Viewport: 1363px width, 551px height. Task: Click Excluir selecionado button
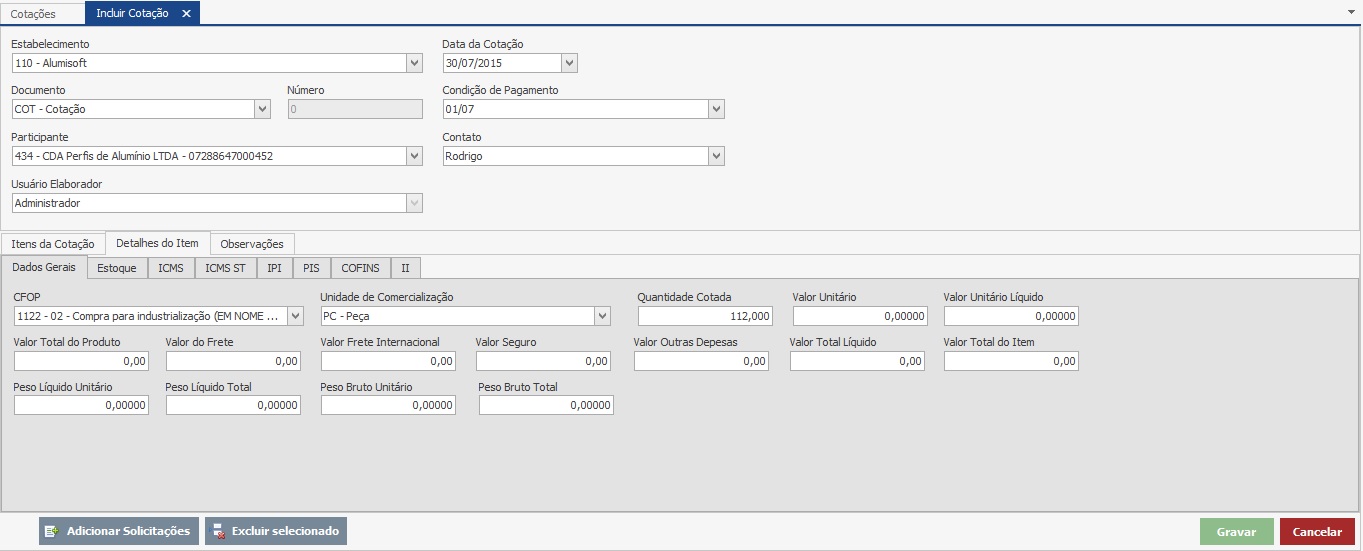[275, 531]
